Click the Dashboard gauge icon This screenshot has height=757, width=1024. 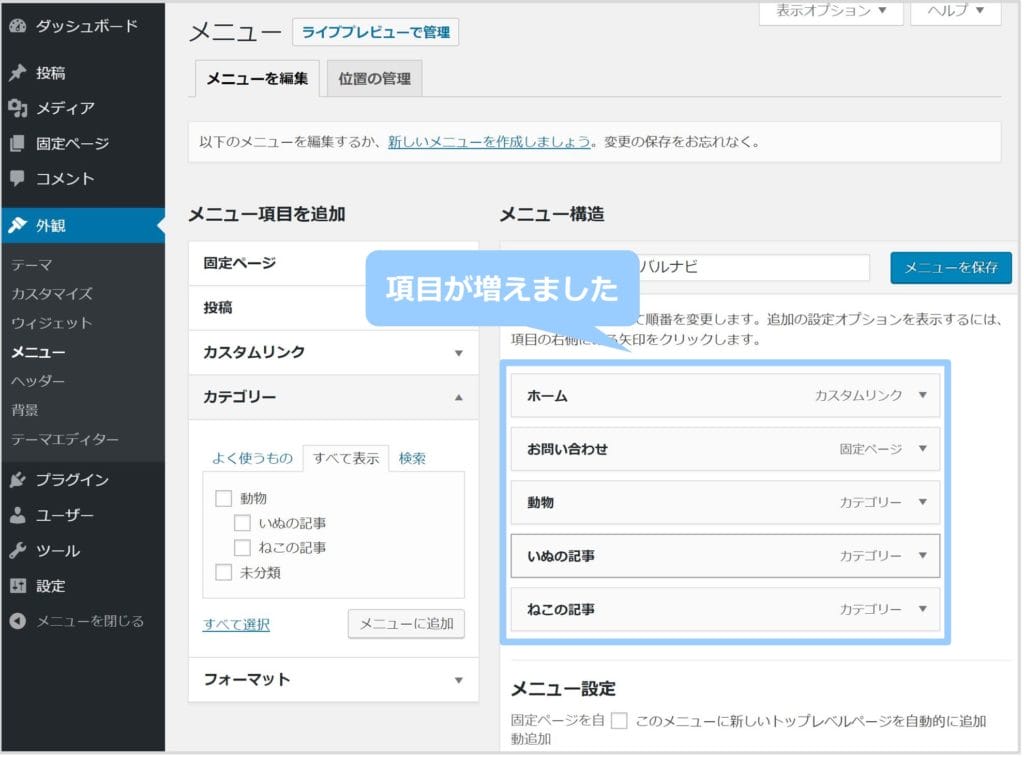[x=17, y=26]
